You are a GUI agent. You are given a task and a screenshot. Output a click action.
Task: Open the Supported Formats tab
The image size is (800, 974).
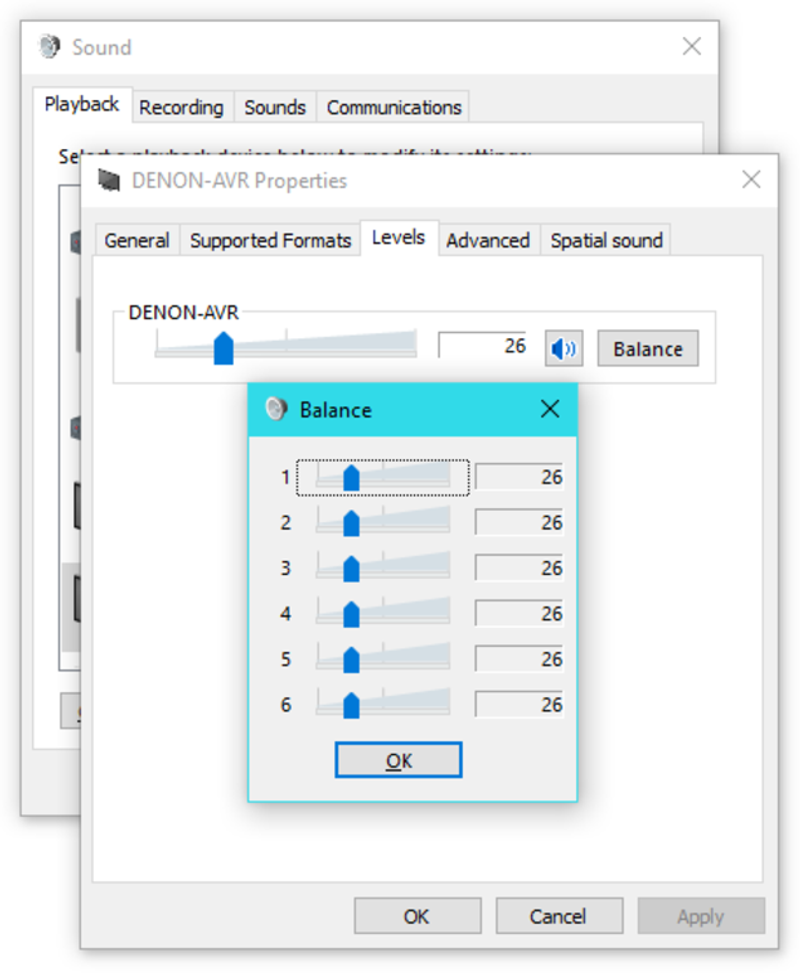tap(270, 240)
